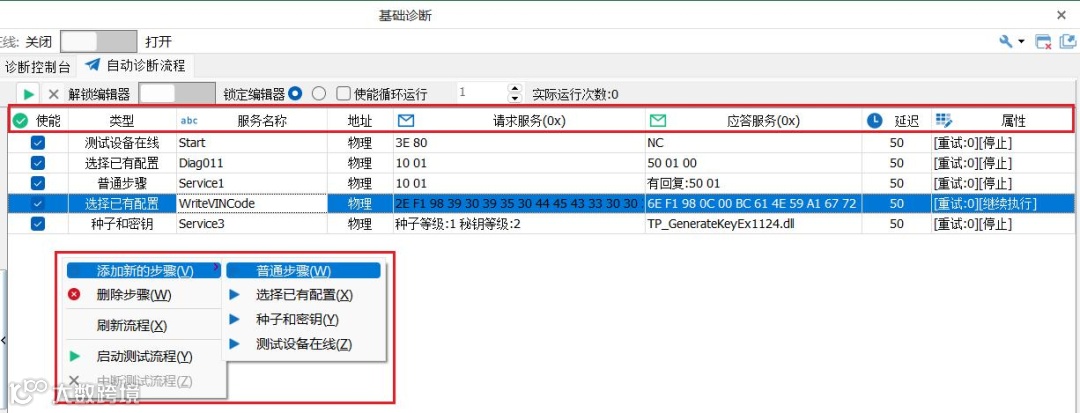Click the blue clock delay column icon
The image size is (1080, 413).
(x=874, y=121)
